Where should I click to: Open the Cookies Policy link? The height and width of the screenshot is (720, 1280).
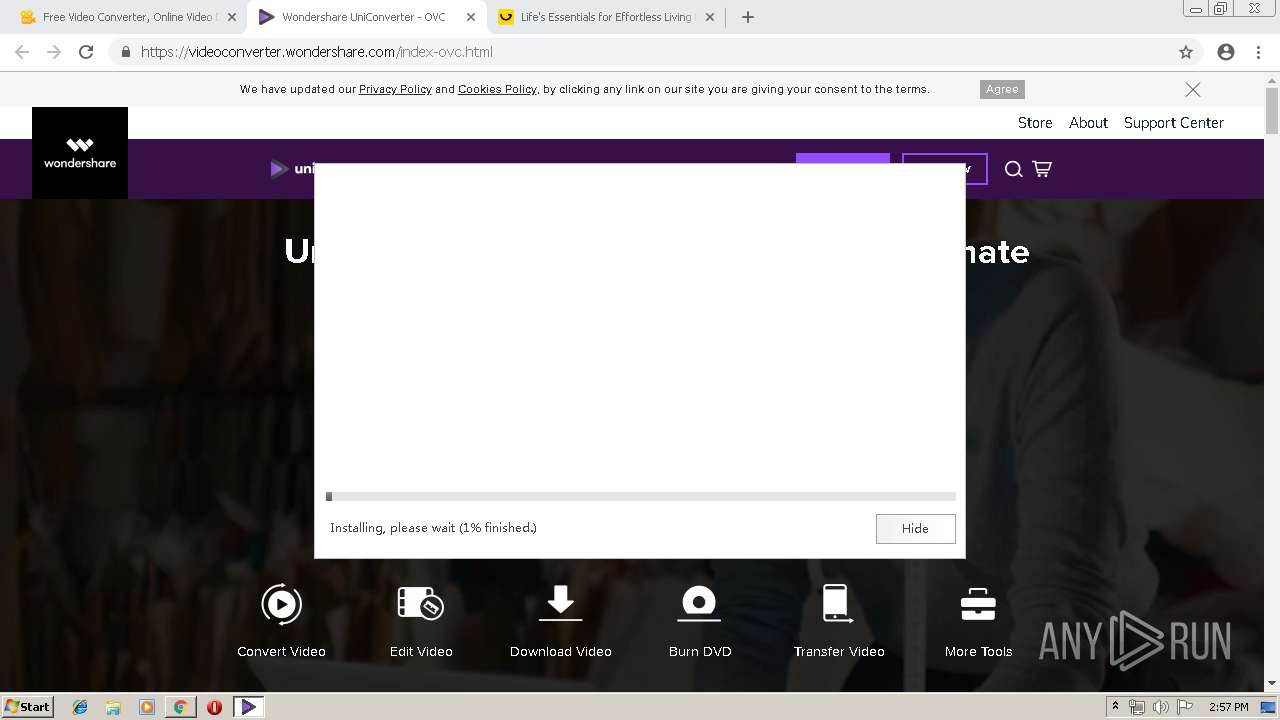click(x=497, y=89)
